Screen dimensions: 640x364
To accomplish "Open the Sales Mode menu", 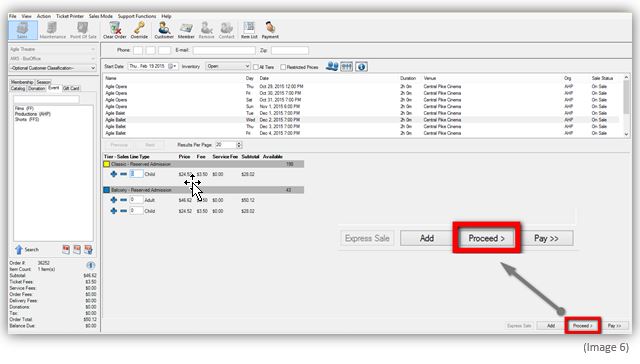I will click(x=100, y=16).
